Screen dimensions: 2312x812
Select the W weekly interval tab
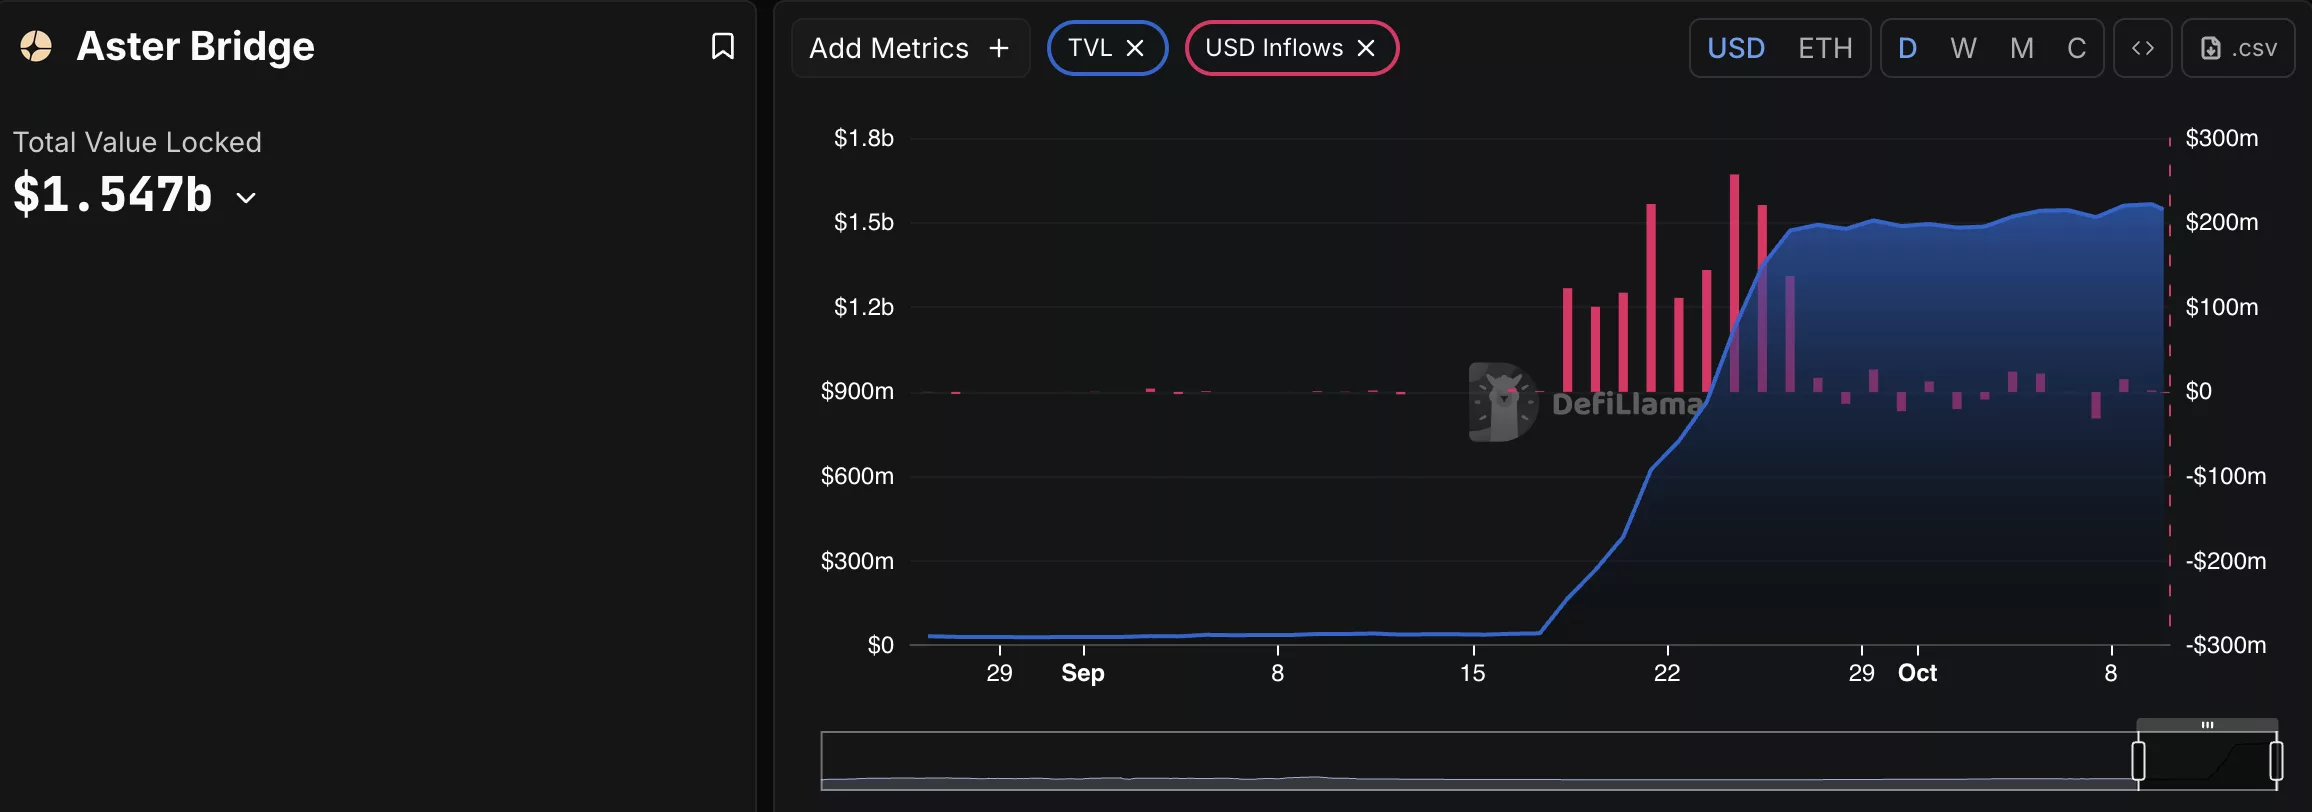point(1964,47)
